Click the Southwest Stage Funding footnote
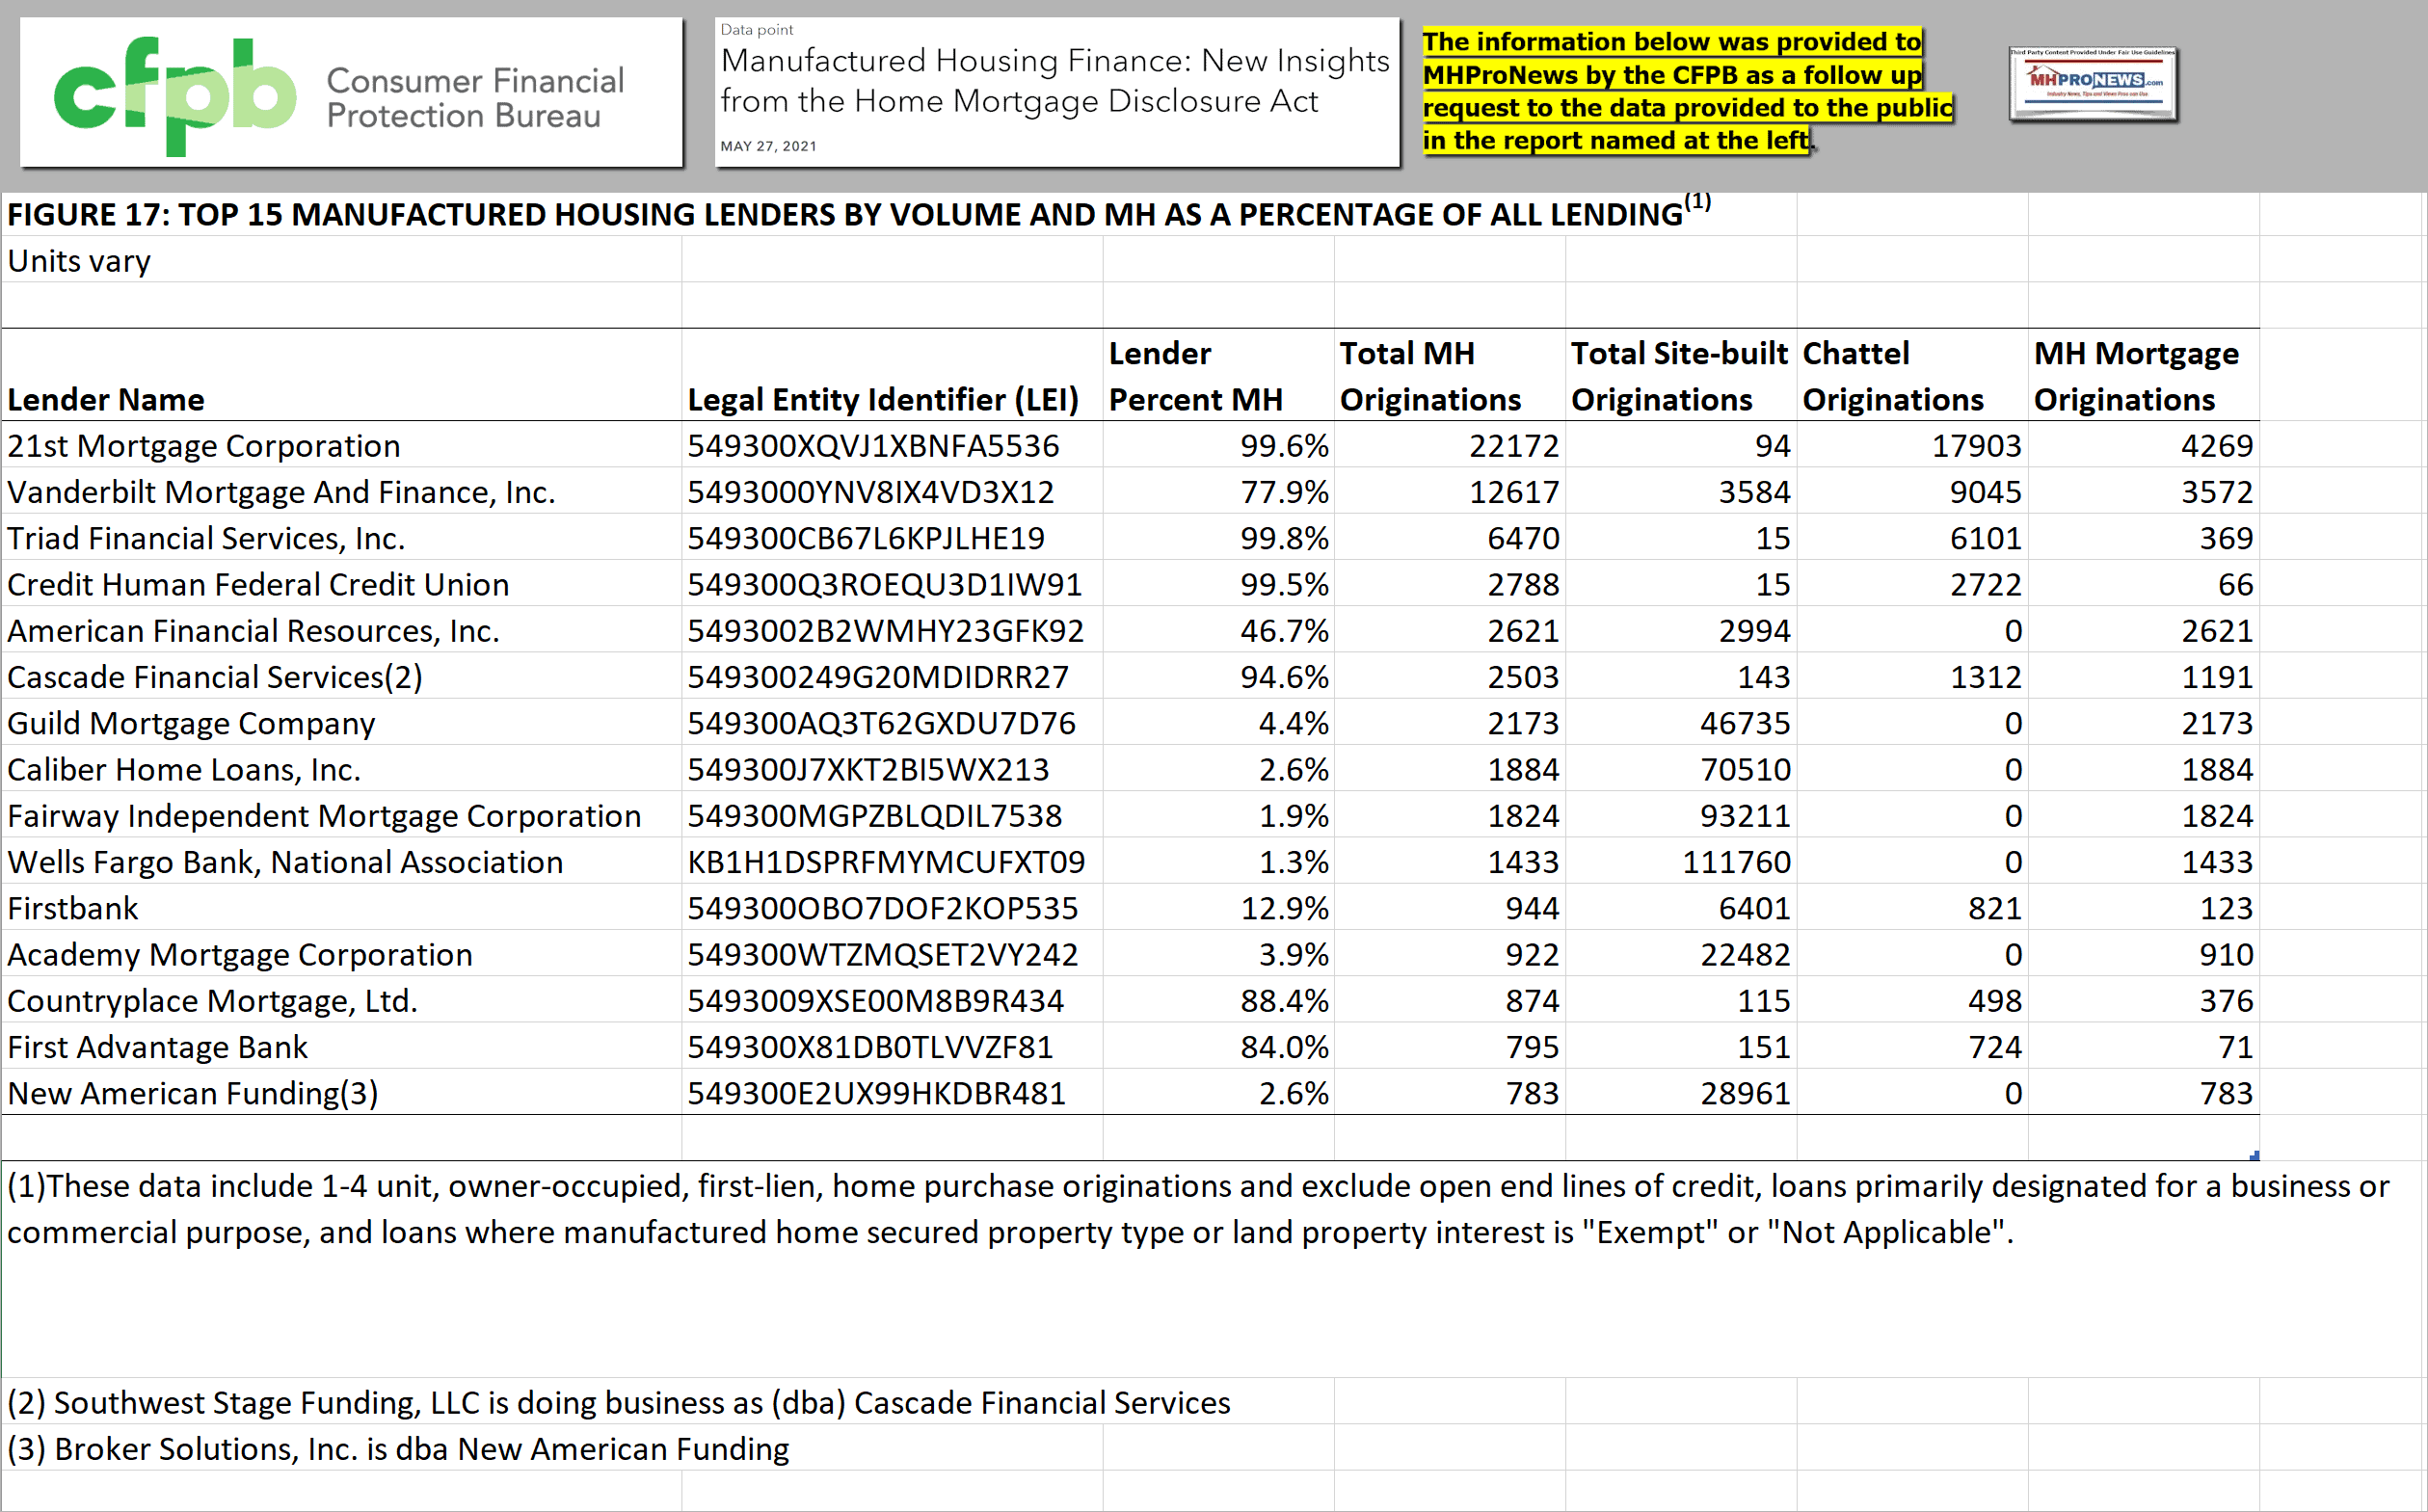 [619, 1402]
